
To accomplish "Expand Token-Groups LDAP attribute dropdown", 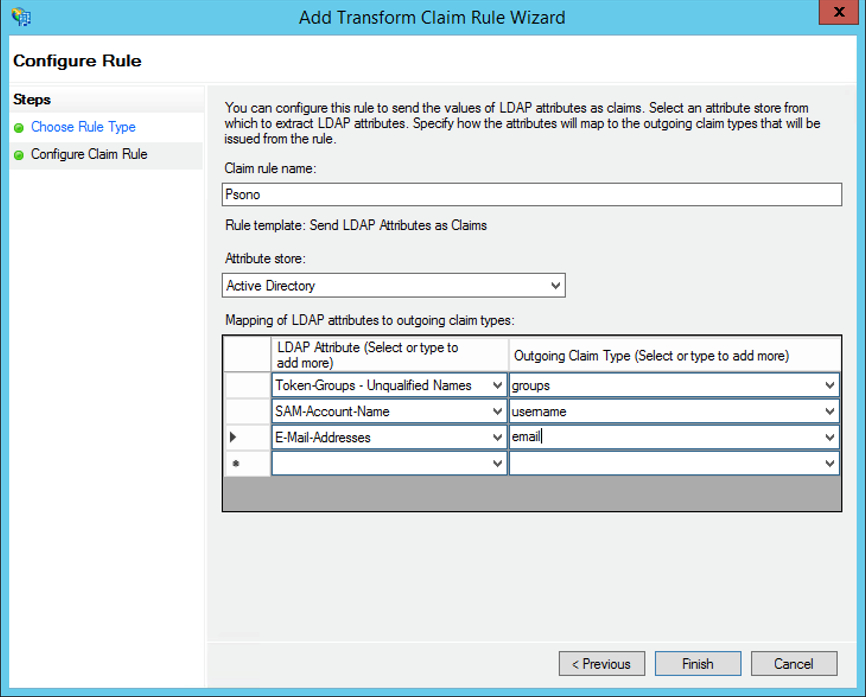I will click(x=497, y=385).
